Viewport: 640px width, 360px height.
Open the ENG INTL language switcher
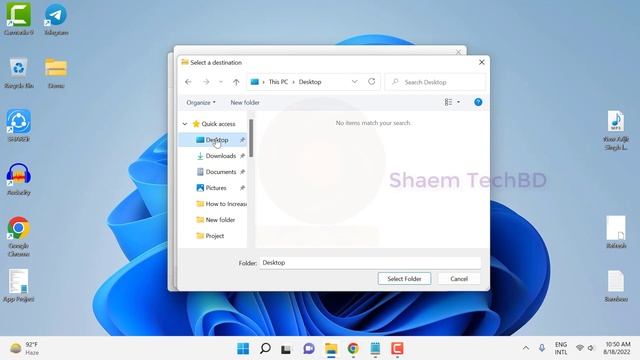click(561, 348)
